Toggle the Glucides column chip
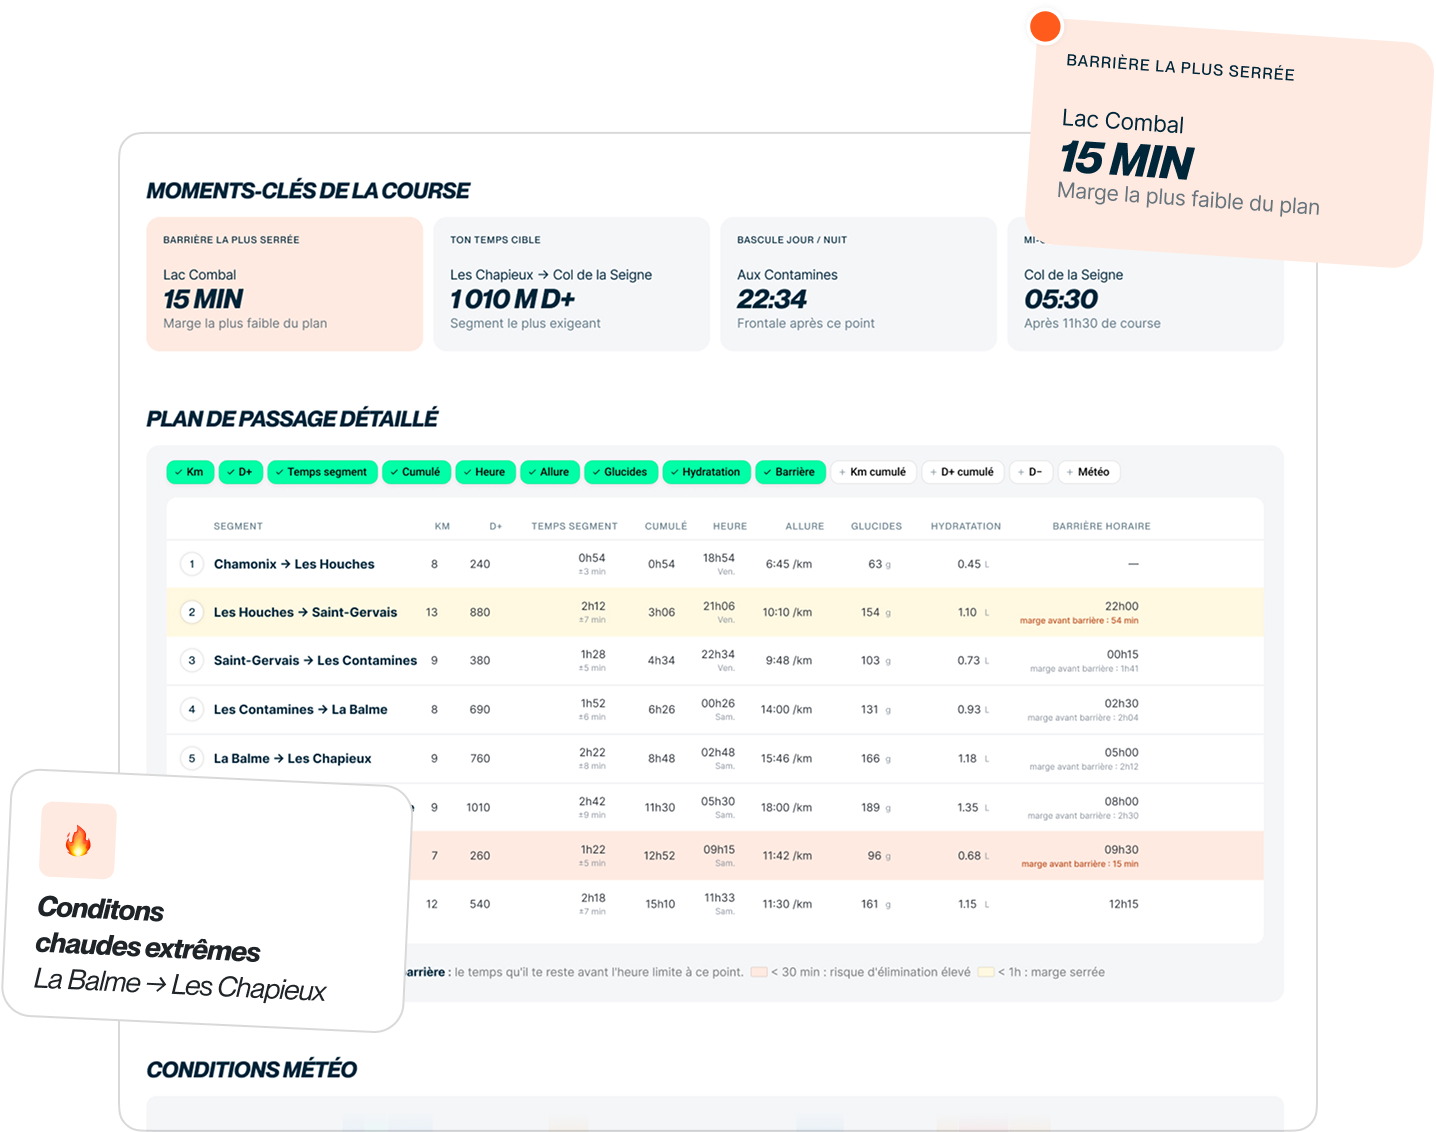Image resolution: width=1436 pixels, height=1132 pixels. tap(621, 472)
